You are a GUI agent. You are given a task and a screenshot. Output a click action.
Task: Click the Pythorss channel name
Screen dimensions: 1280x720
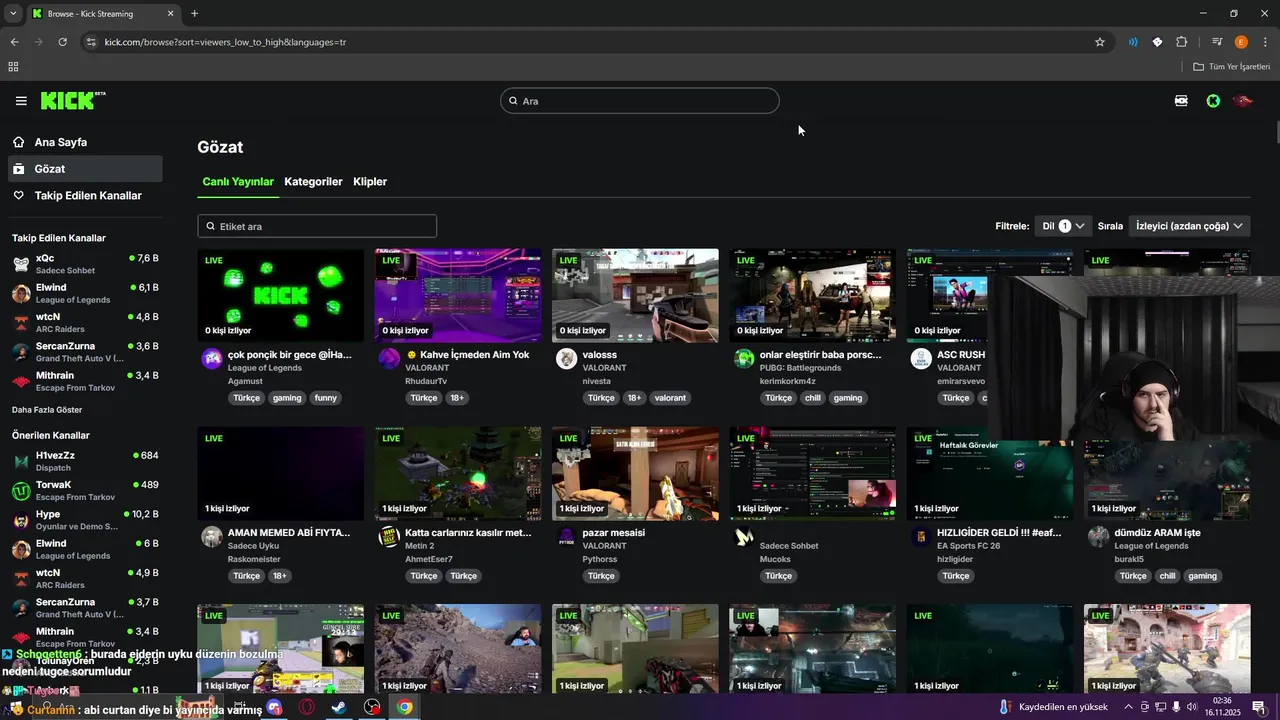point(600,559)
